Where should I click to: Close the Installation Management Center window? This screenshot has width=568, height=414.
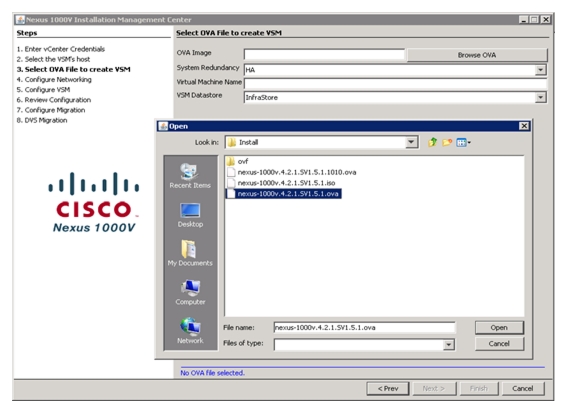pos(546,19)
